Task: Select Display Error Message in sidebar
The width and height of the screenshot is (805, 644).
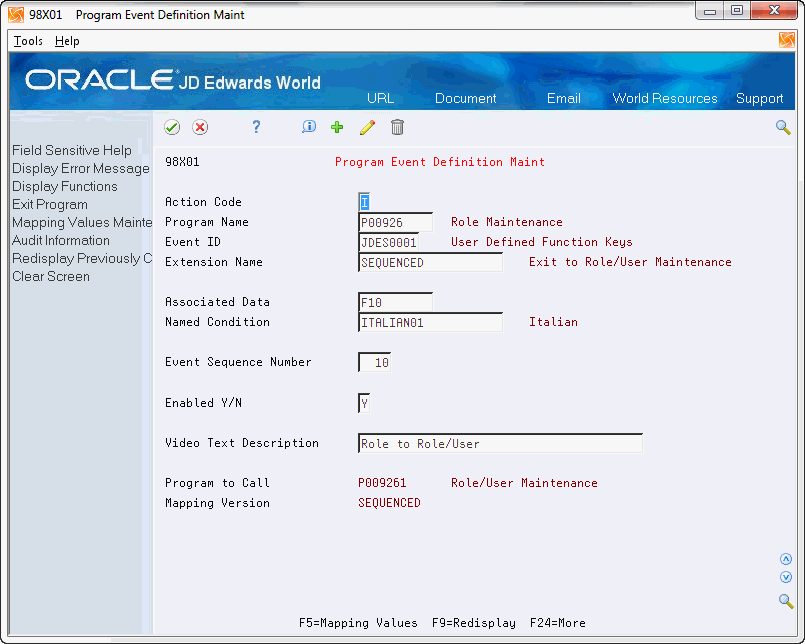Action: click(x=81, y=168)
